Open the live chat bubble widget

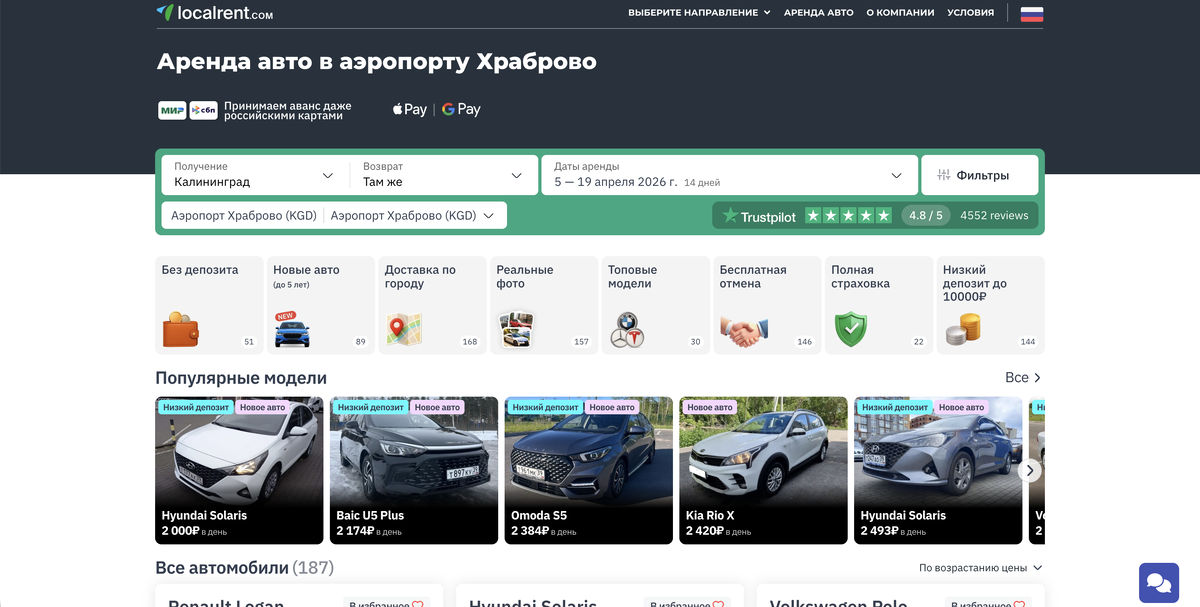point(1159,582)
